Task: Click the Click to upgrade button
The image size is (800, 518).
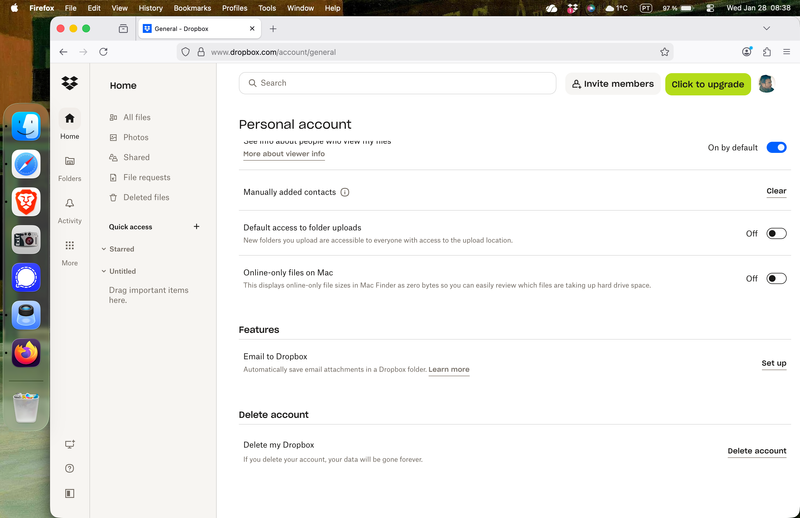Action: tap(707, 84)
